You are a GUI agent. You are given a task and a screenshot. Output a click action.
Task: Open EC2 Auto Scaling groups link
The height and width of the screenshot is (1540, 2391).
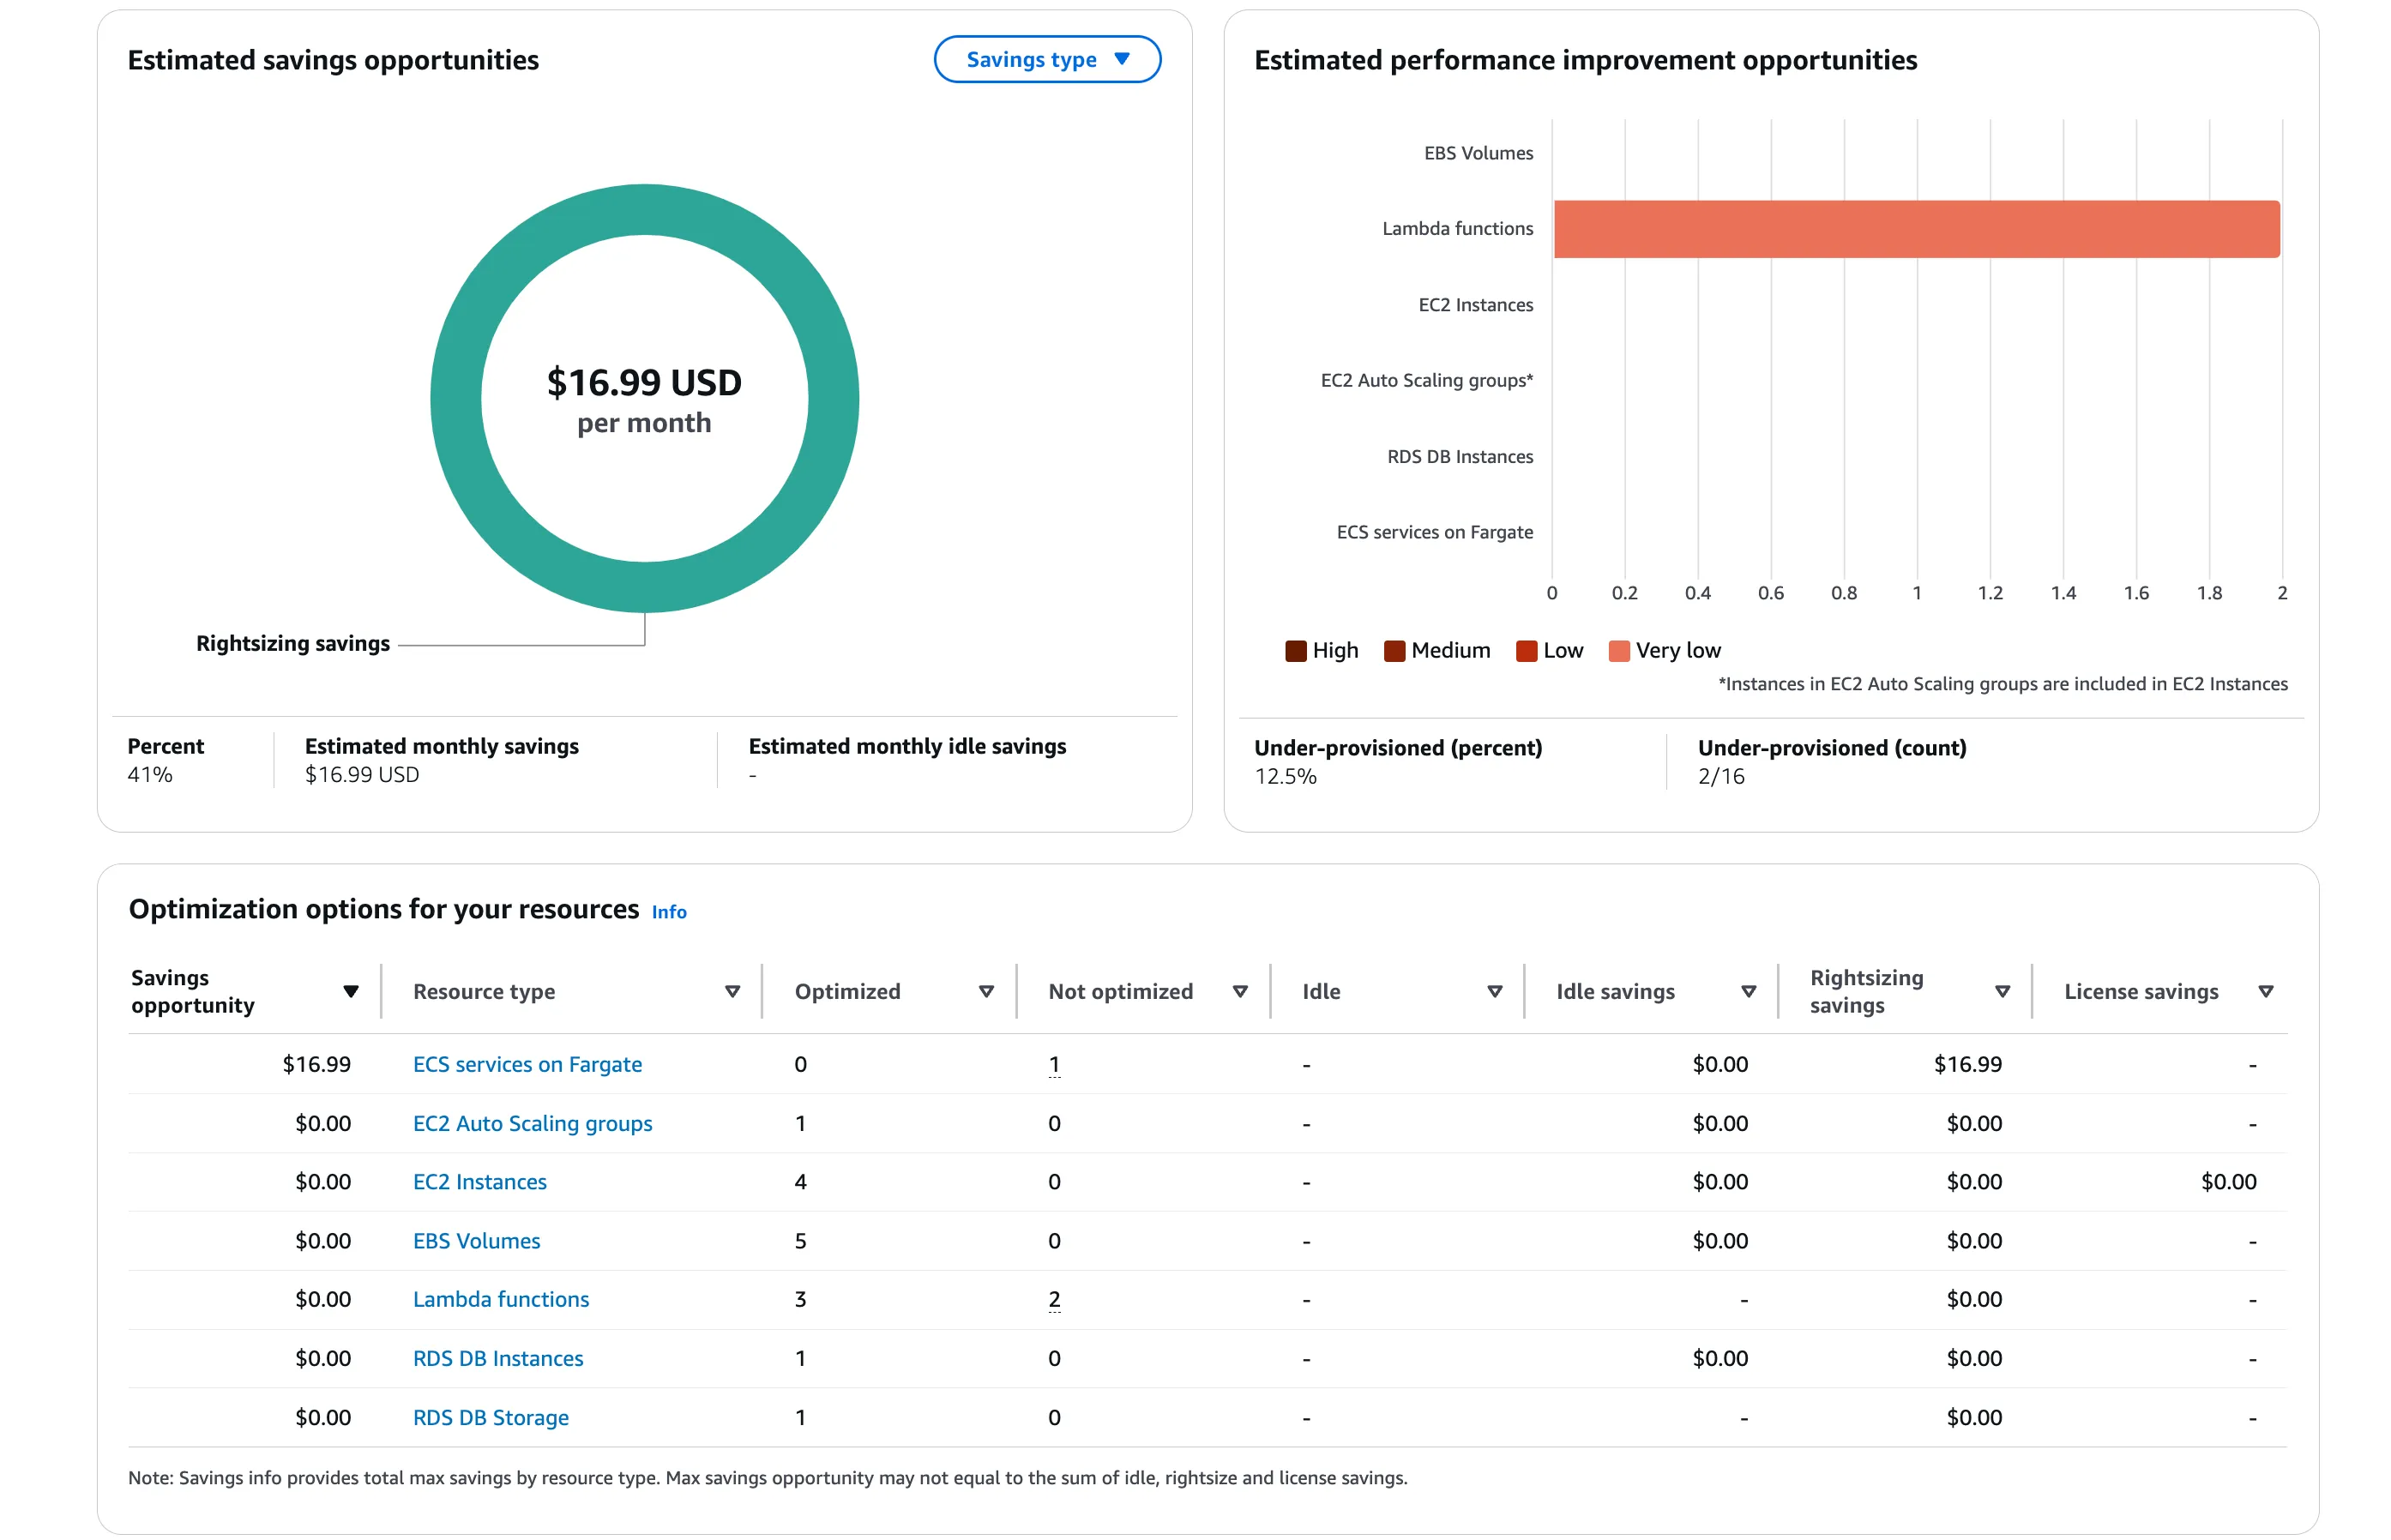click(532, 1123)
